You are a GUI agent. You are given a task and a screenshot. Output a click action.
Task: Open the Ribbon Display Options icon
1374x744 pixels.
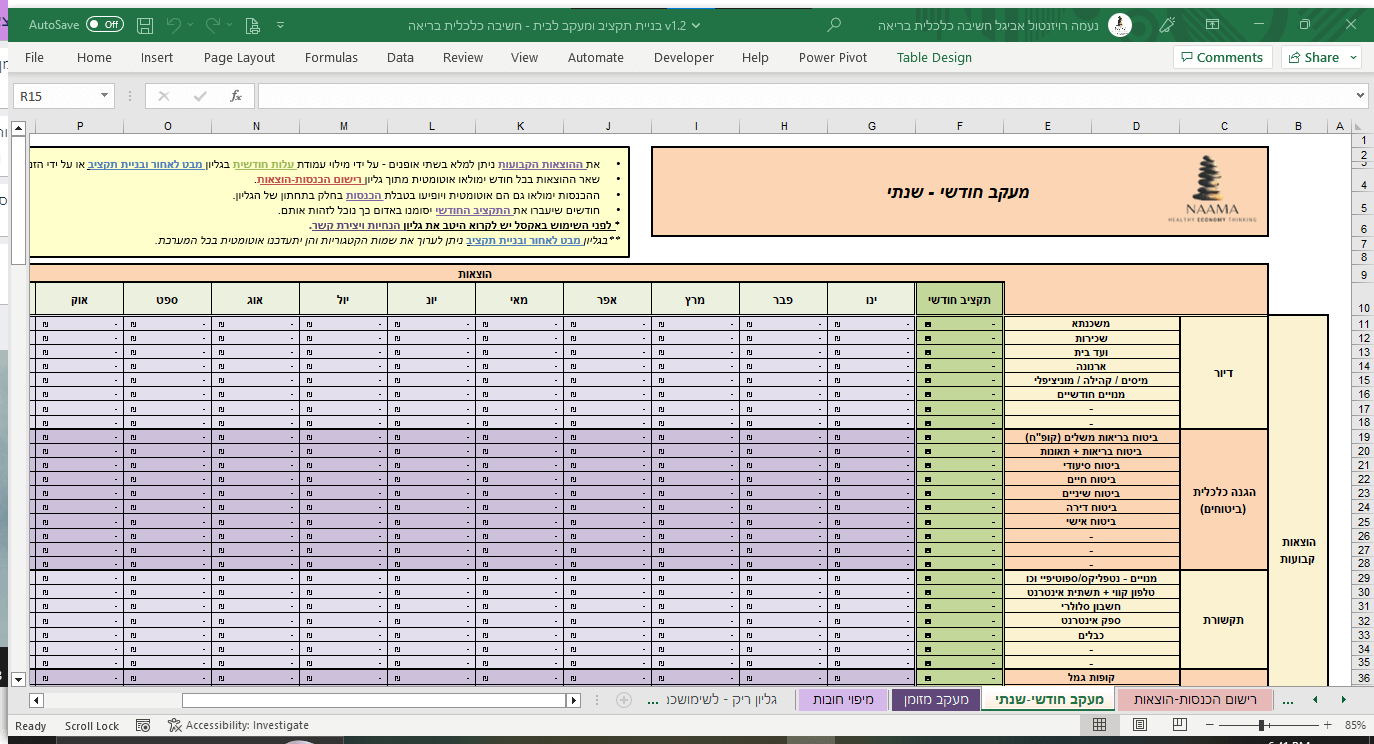pos(1213,24)
